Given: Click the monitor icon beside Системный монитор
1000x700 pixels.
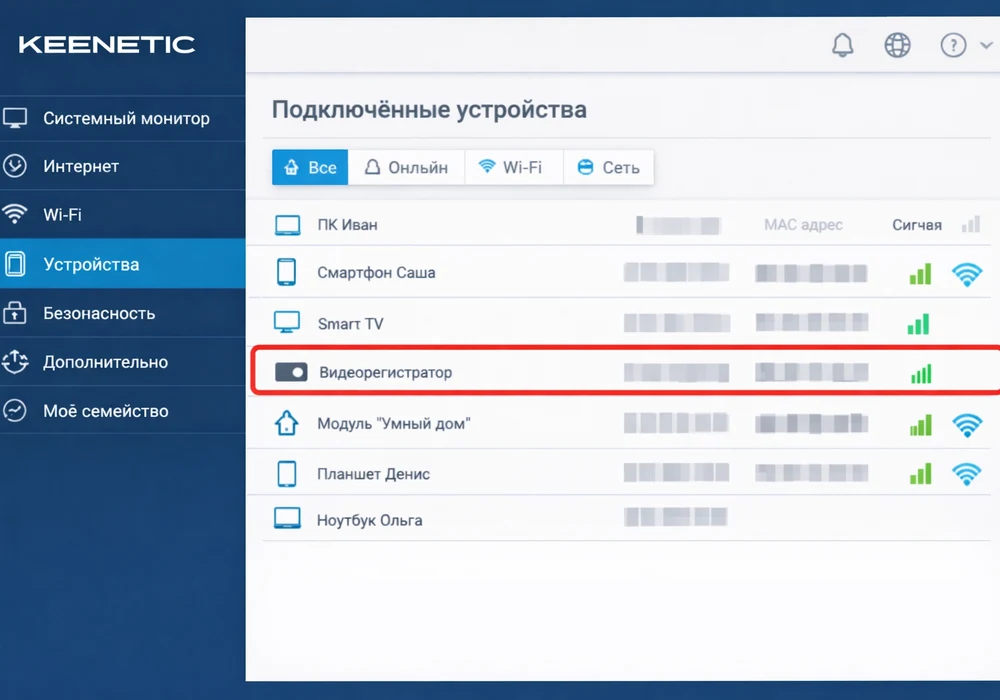Looking at the screenshot, I should point(15,118).
